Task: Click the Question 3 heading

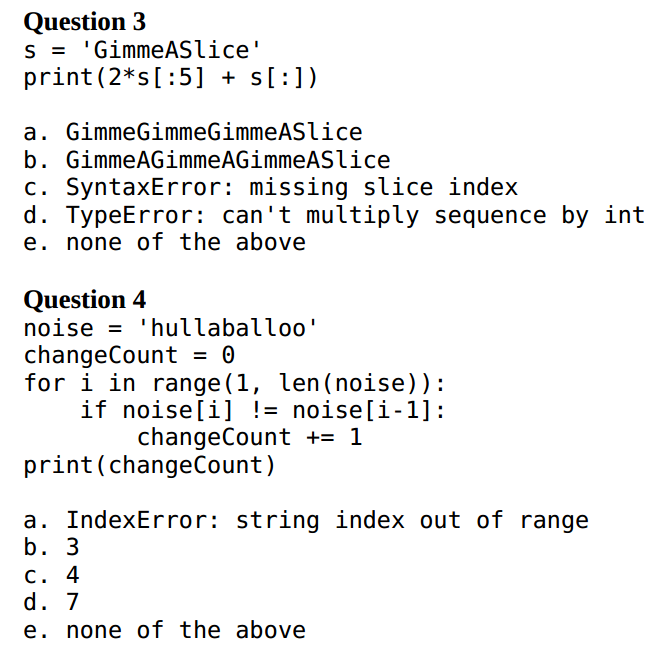Action: click(x=85, y=22)
